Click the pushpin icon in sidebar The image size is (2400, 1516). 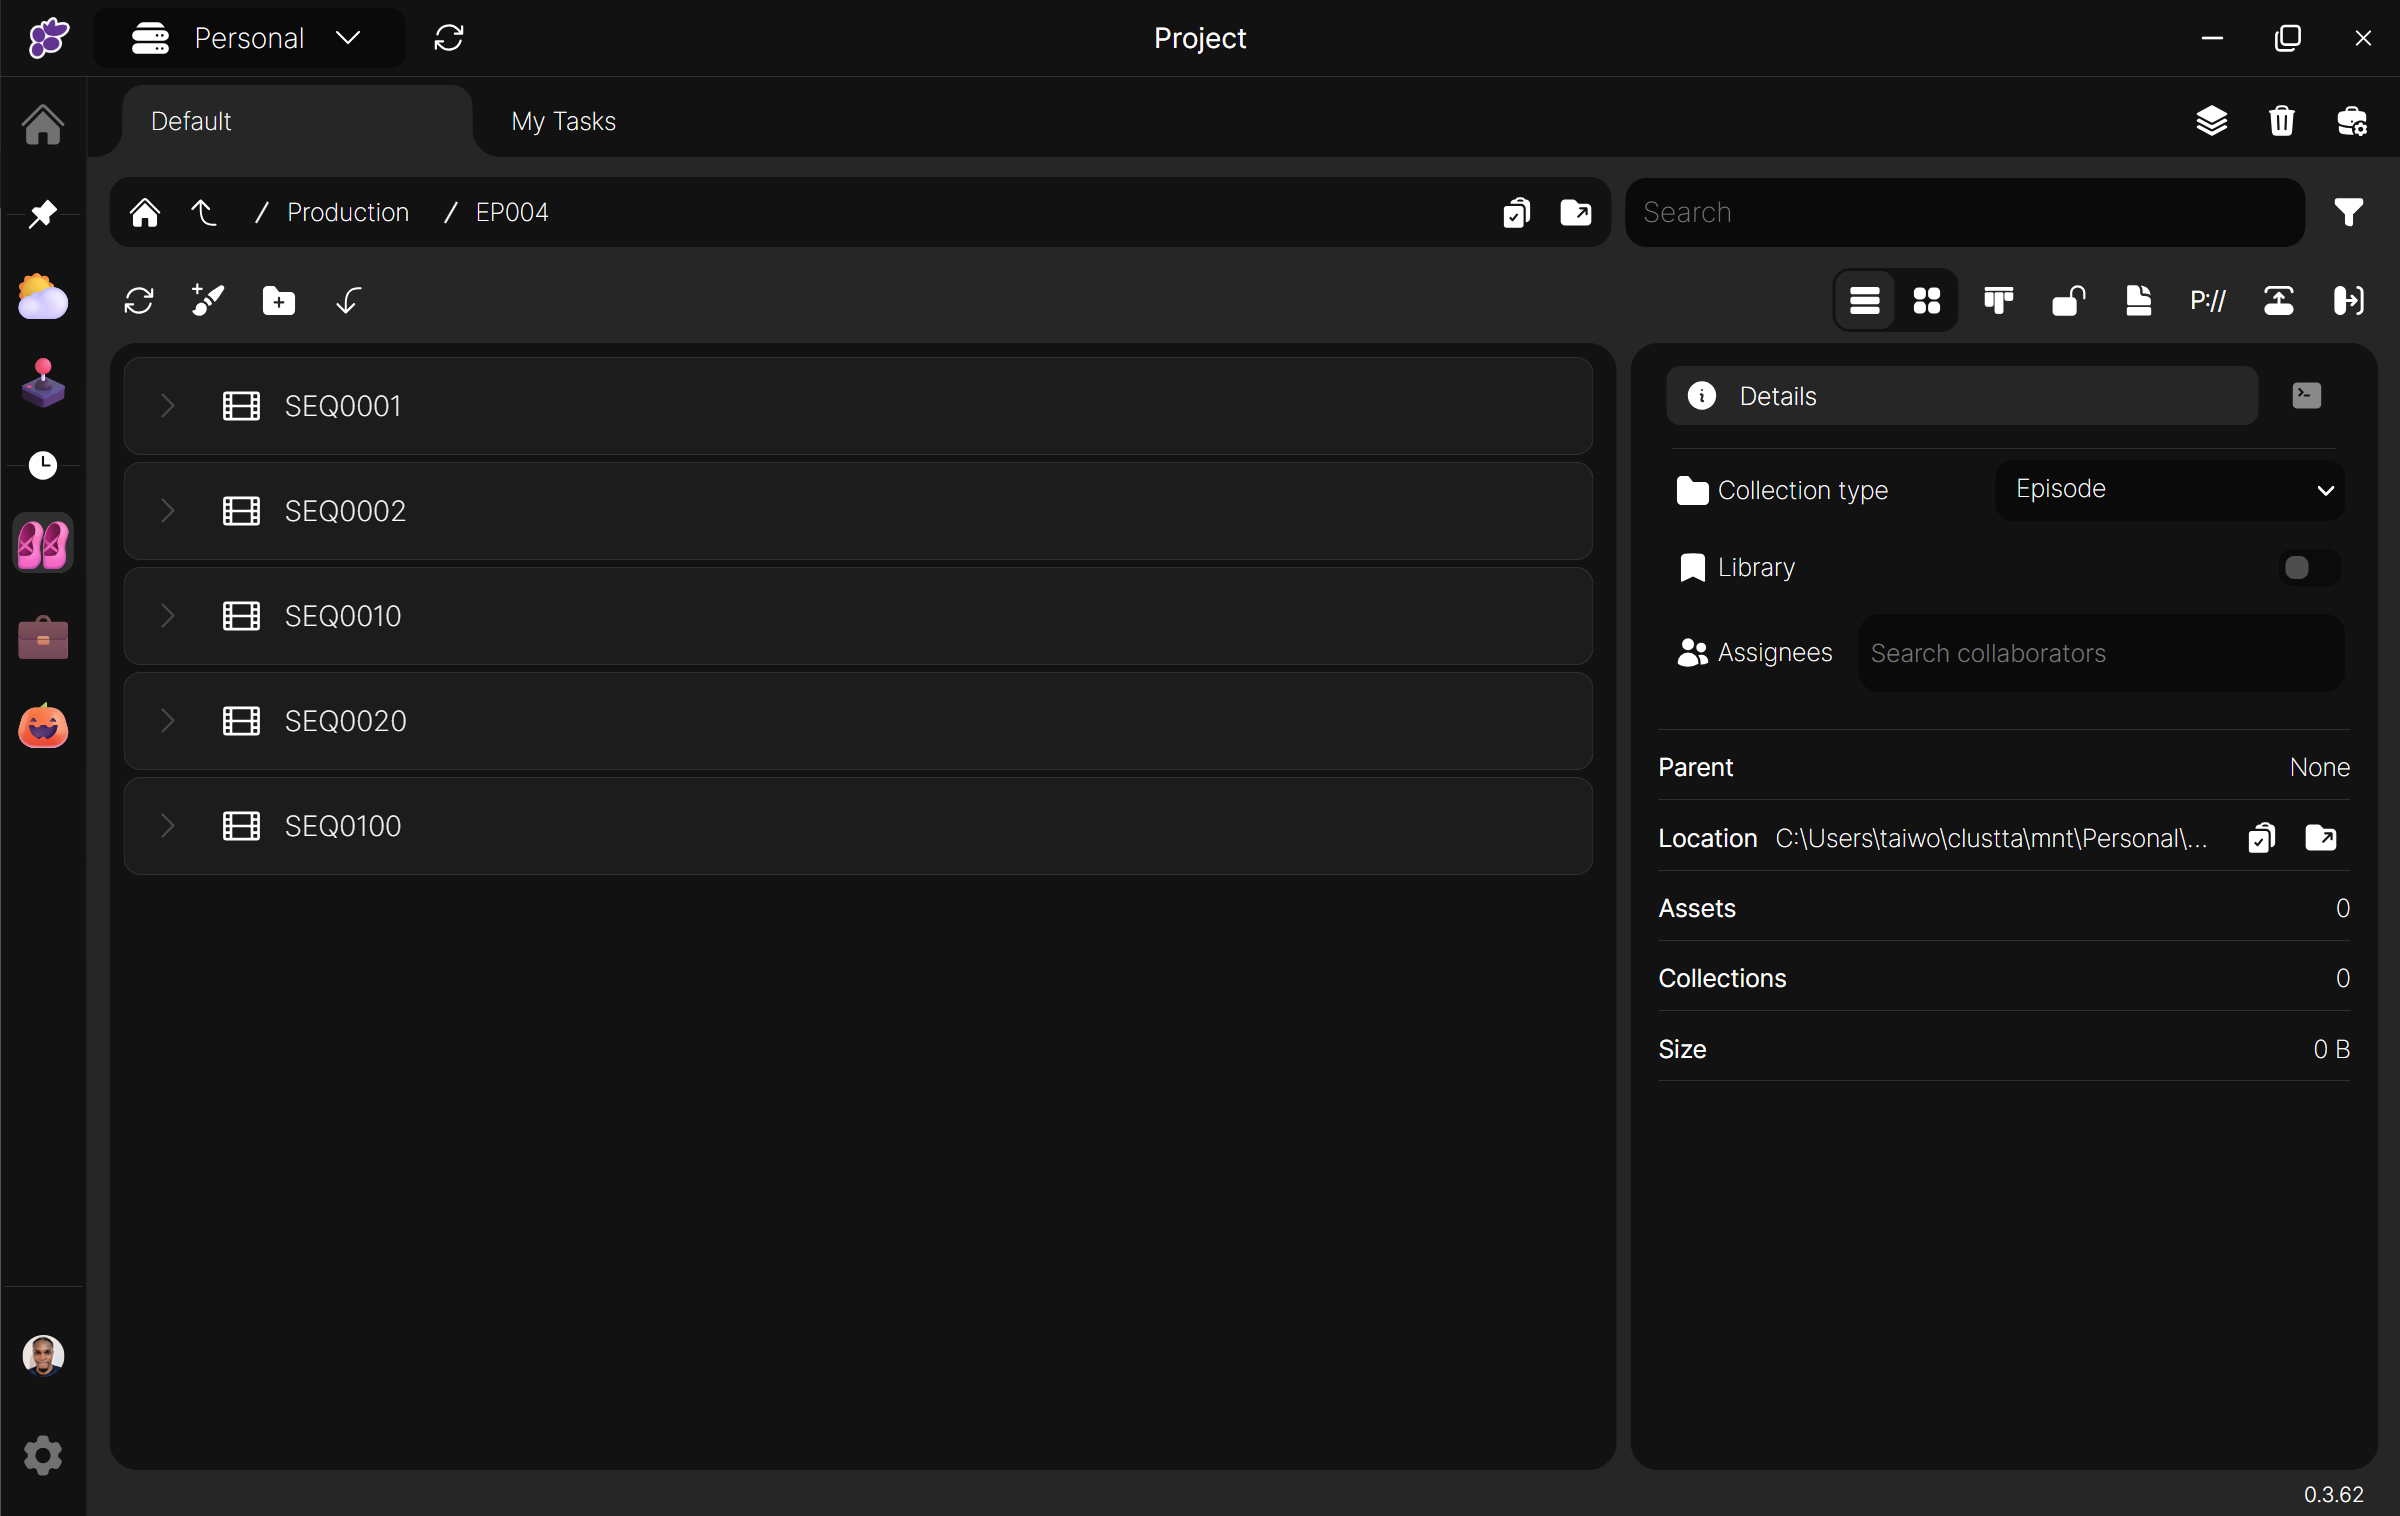42,213
